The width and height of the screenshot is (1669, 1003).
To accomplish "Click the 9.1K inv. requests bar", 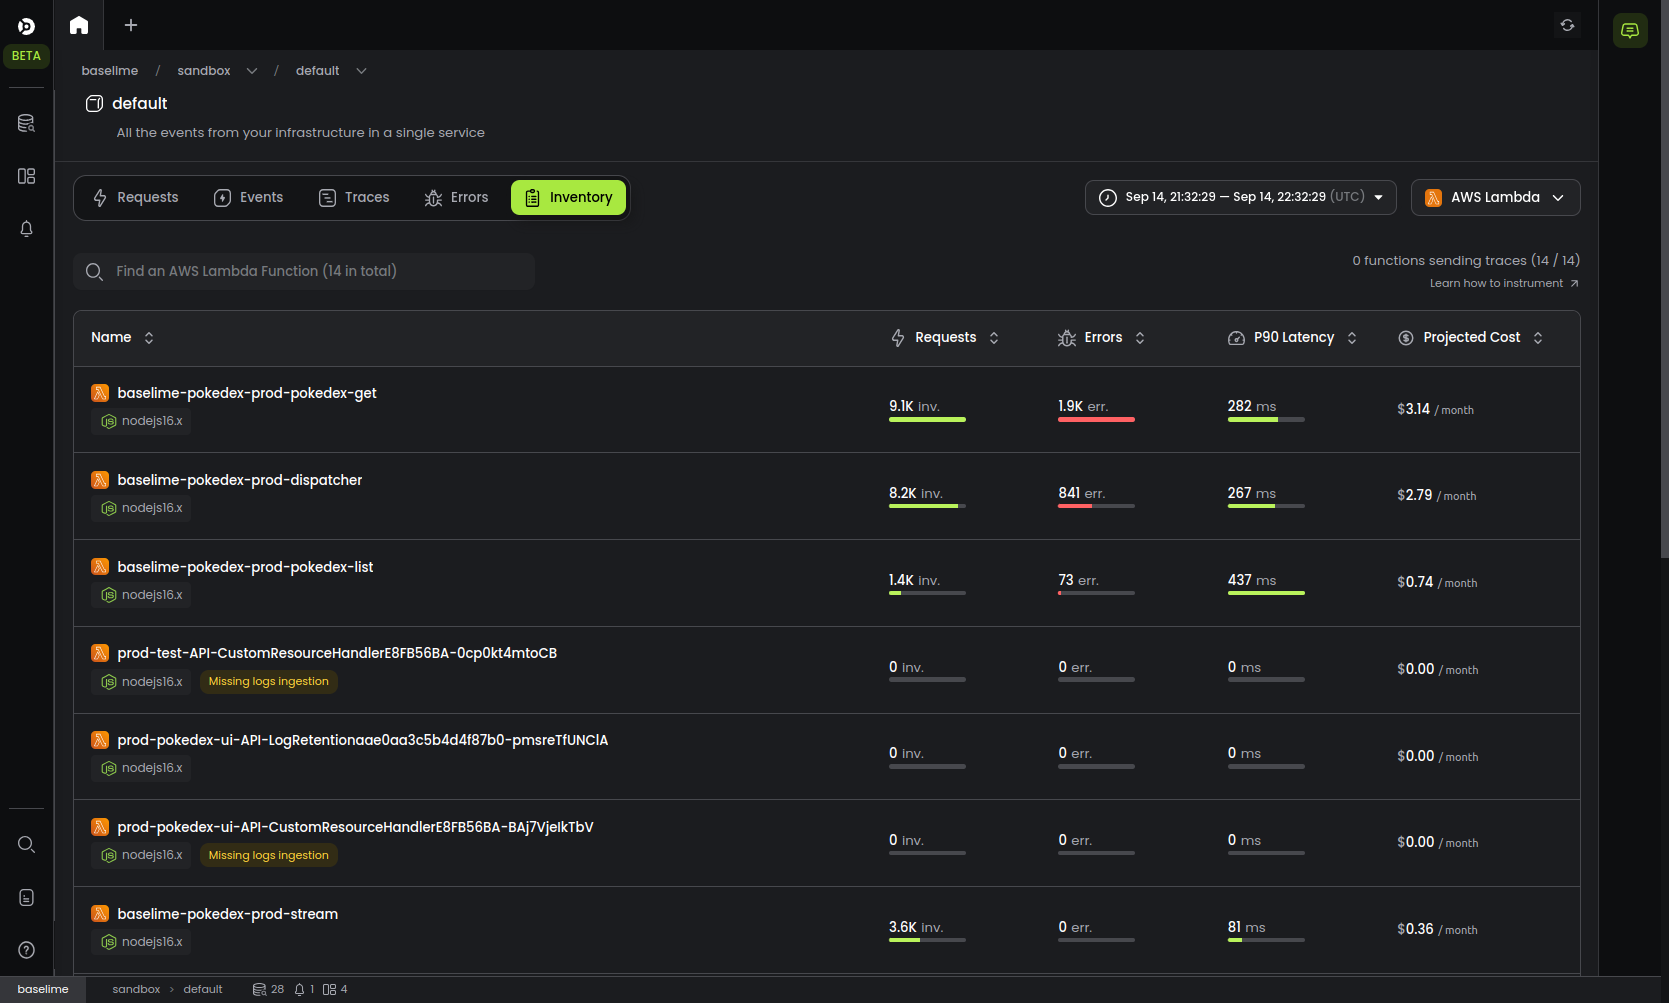I will pyautogui.click(x=927, y=420).
